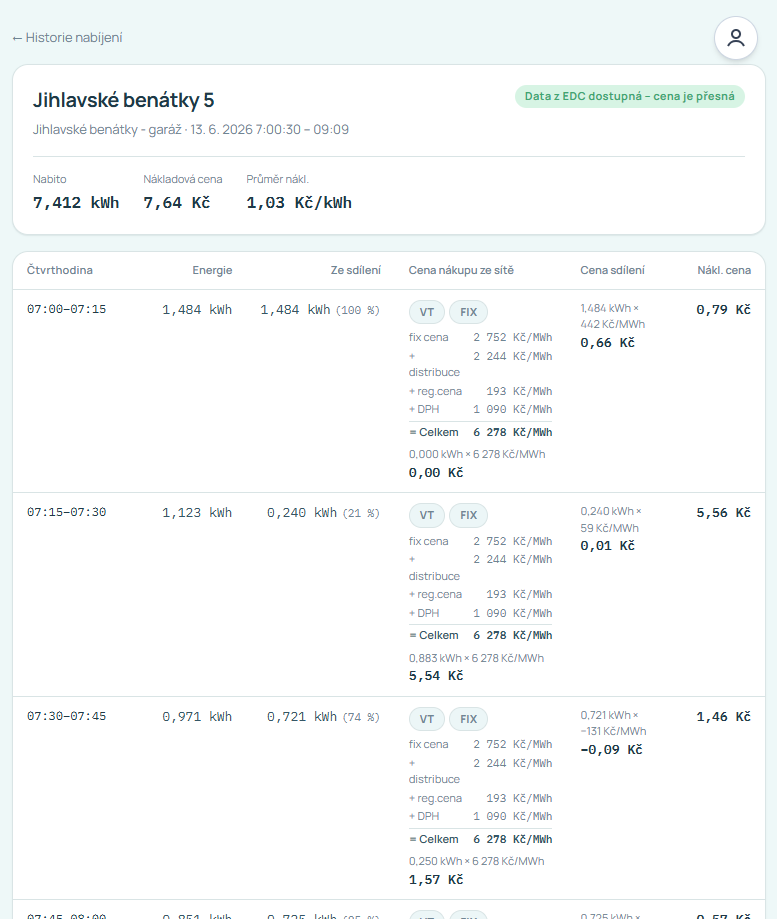
Task: Click the EDC data accuracy badge
Action: (629, 97)
